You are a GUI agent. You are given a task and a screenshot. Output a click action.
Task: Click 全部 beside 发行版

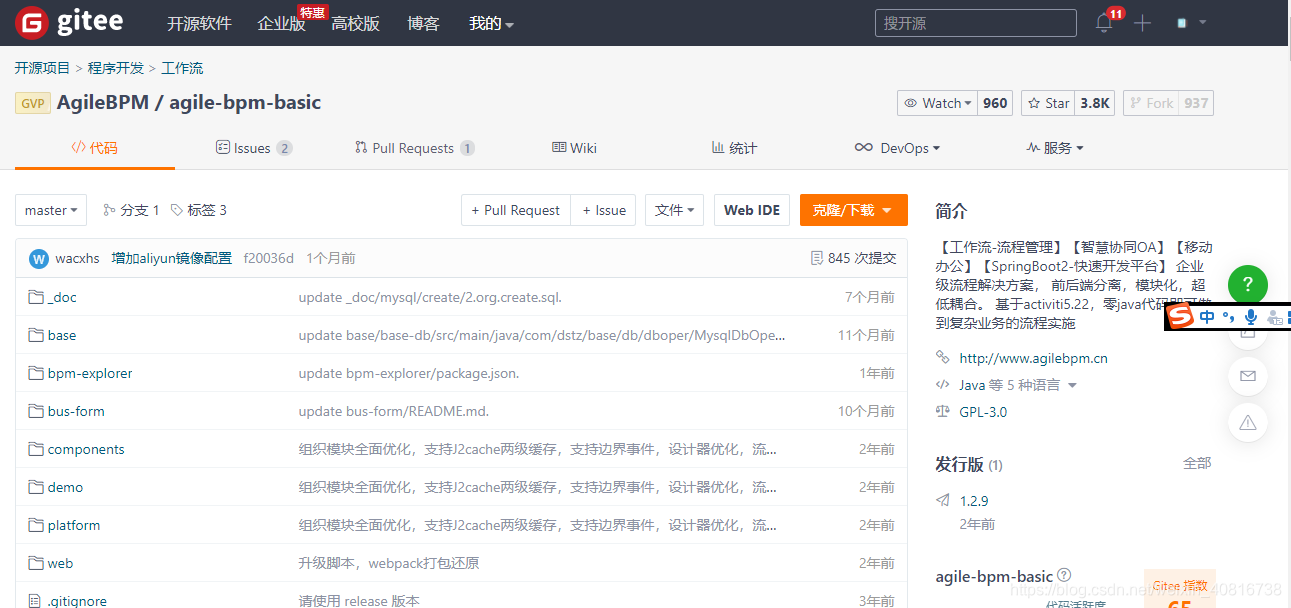[1197, 463]
